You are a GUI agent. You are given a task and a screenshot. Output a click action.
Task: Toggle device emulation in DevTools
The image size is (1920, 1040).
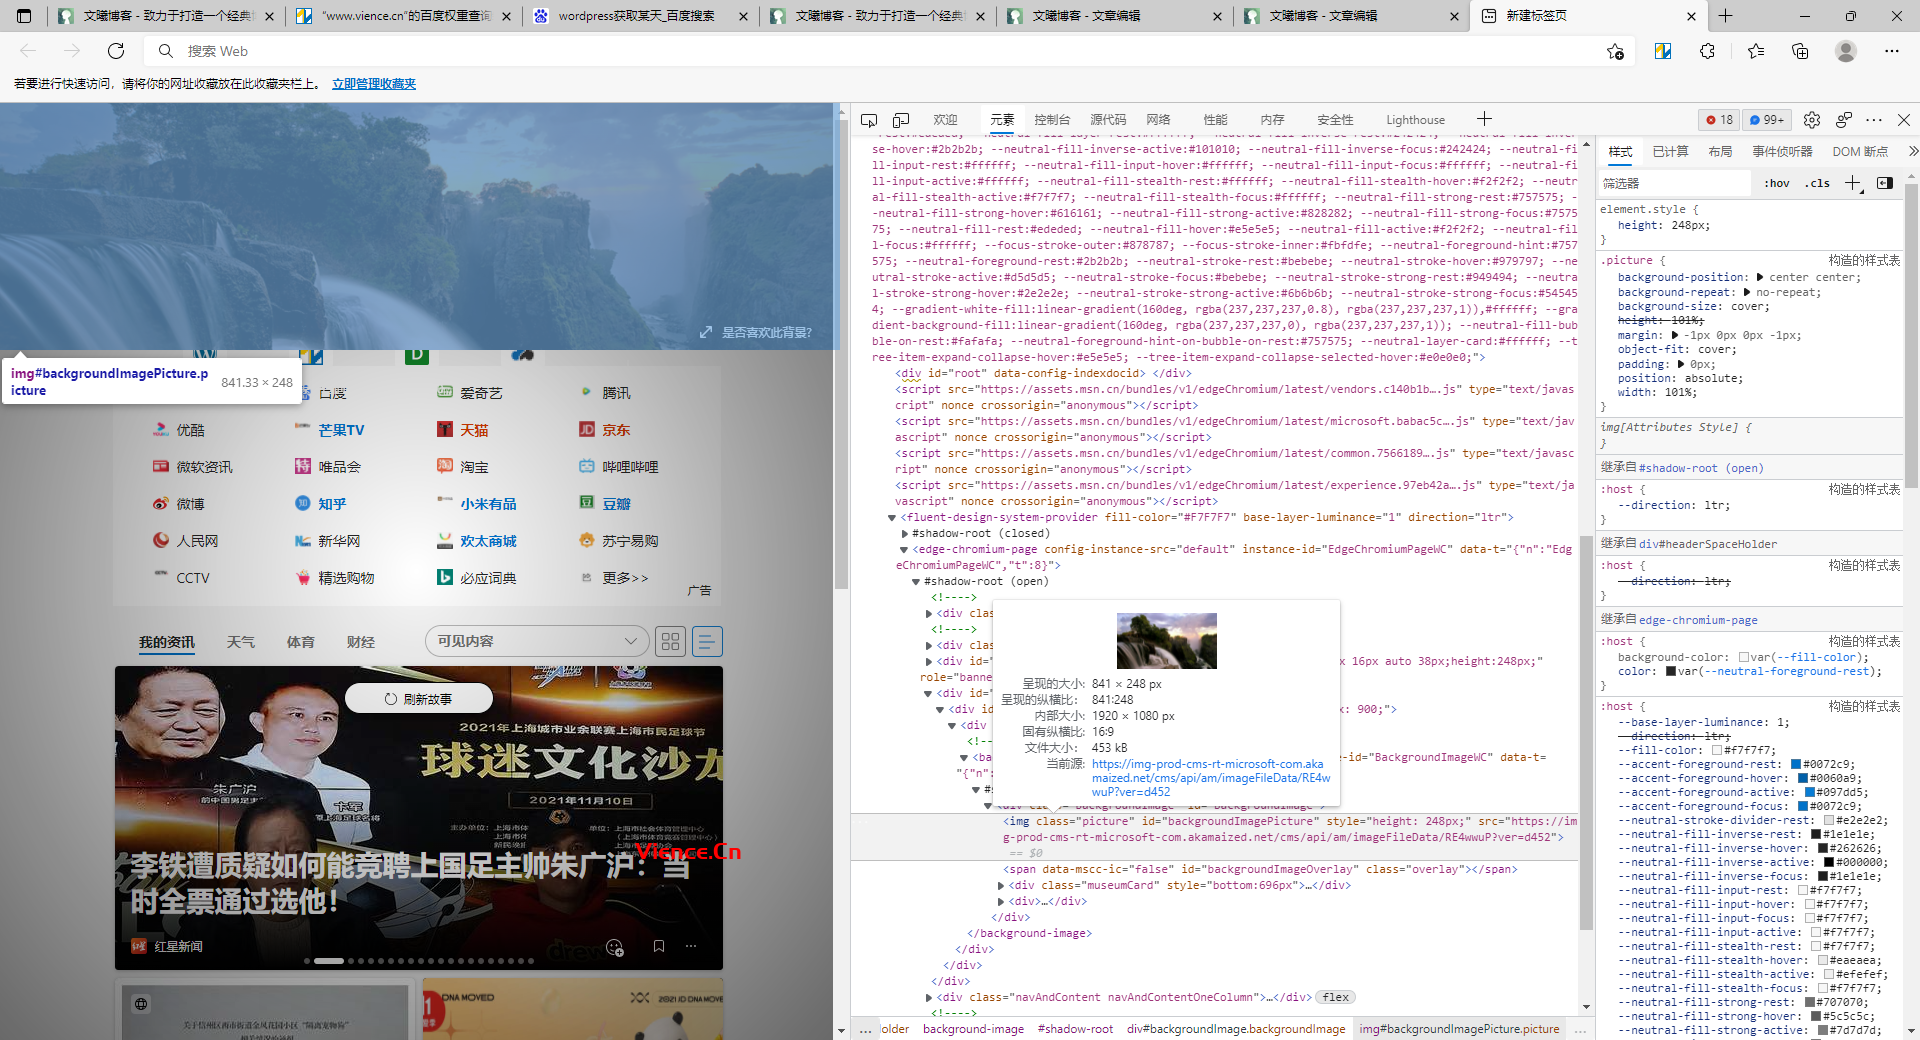click(901, 120)
